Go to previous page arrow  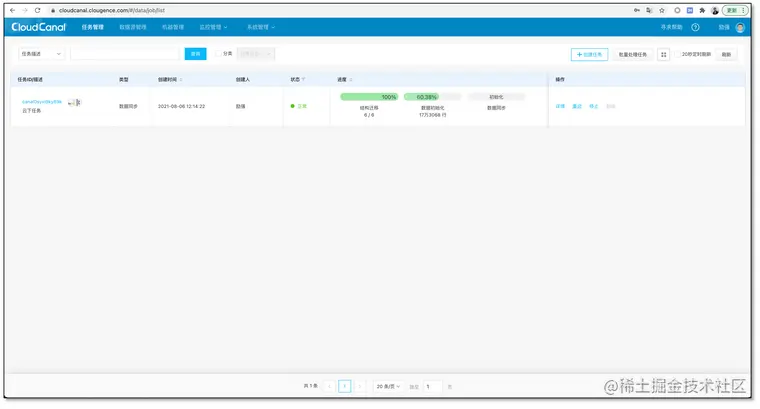point(329,387)
